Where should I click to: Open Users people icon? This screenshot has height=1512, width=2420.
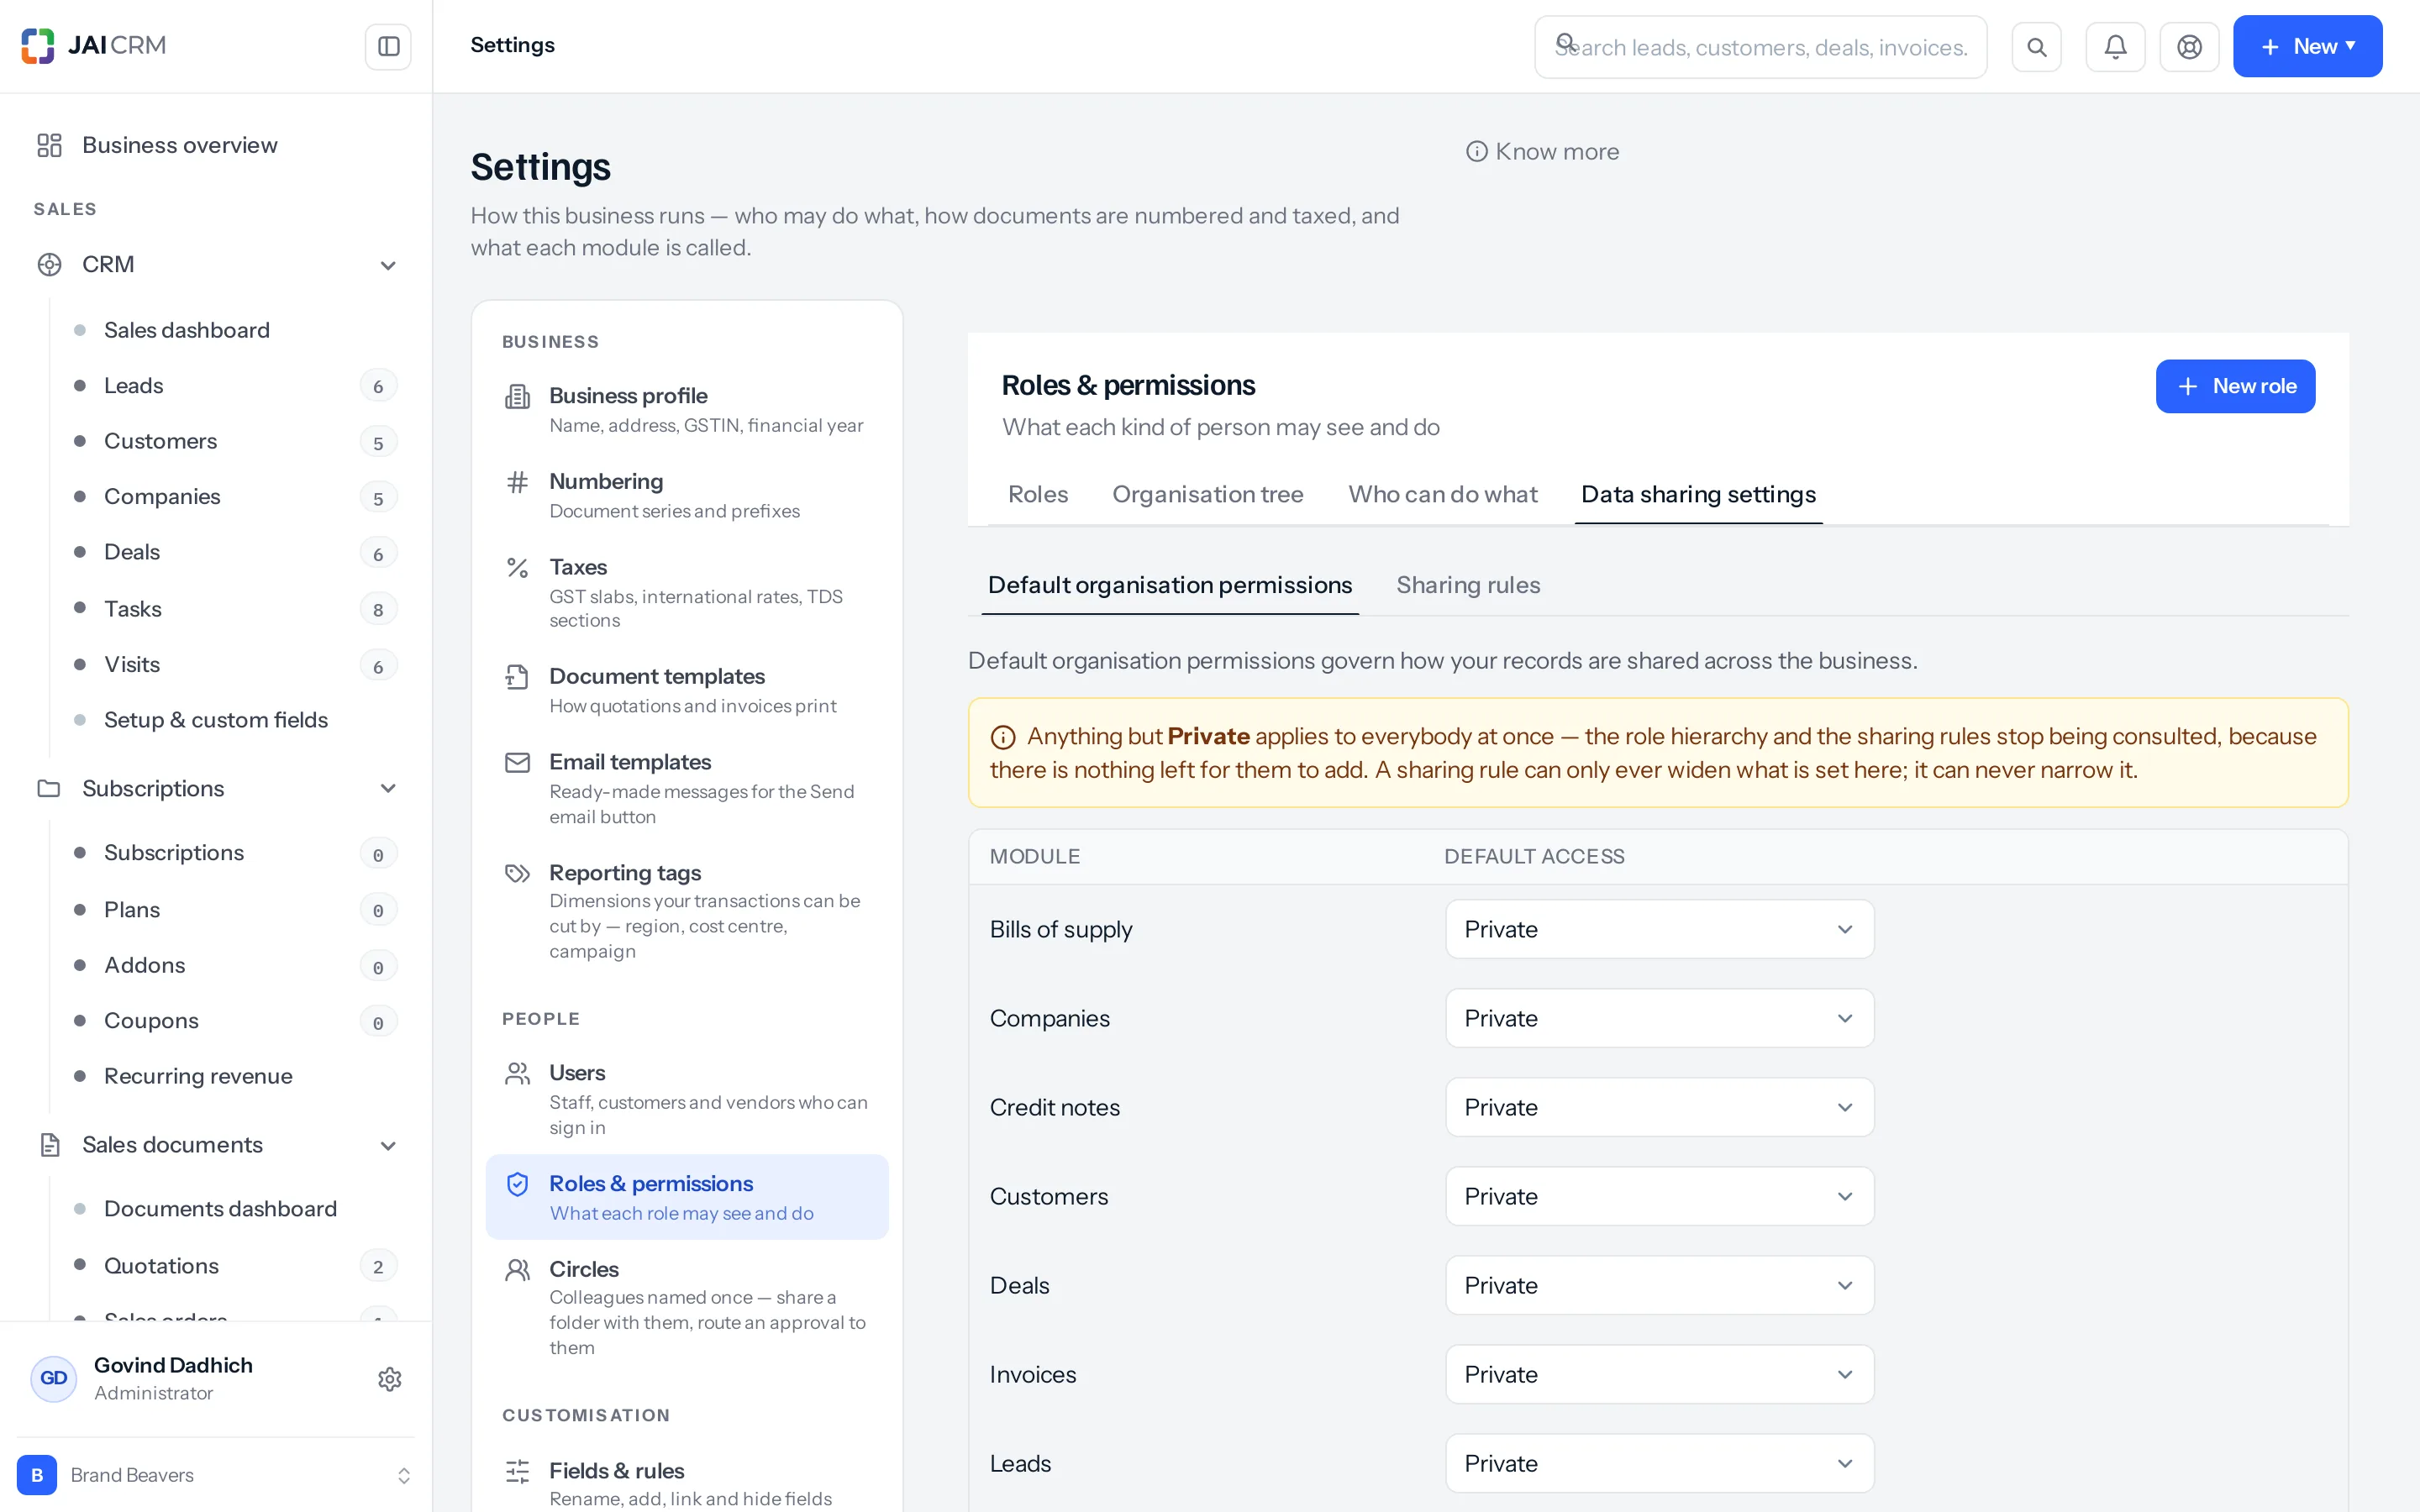pyautogui.click(x=517, y=1074)
